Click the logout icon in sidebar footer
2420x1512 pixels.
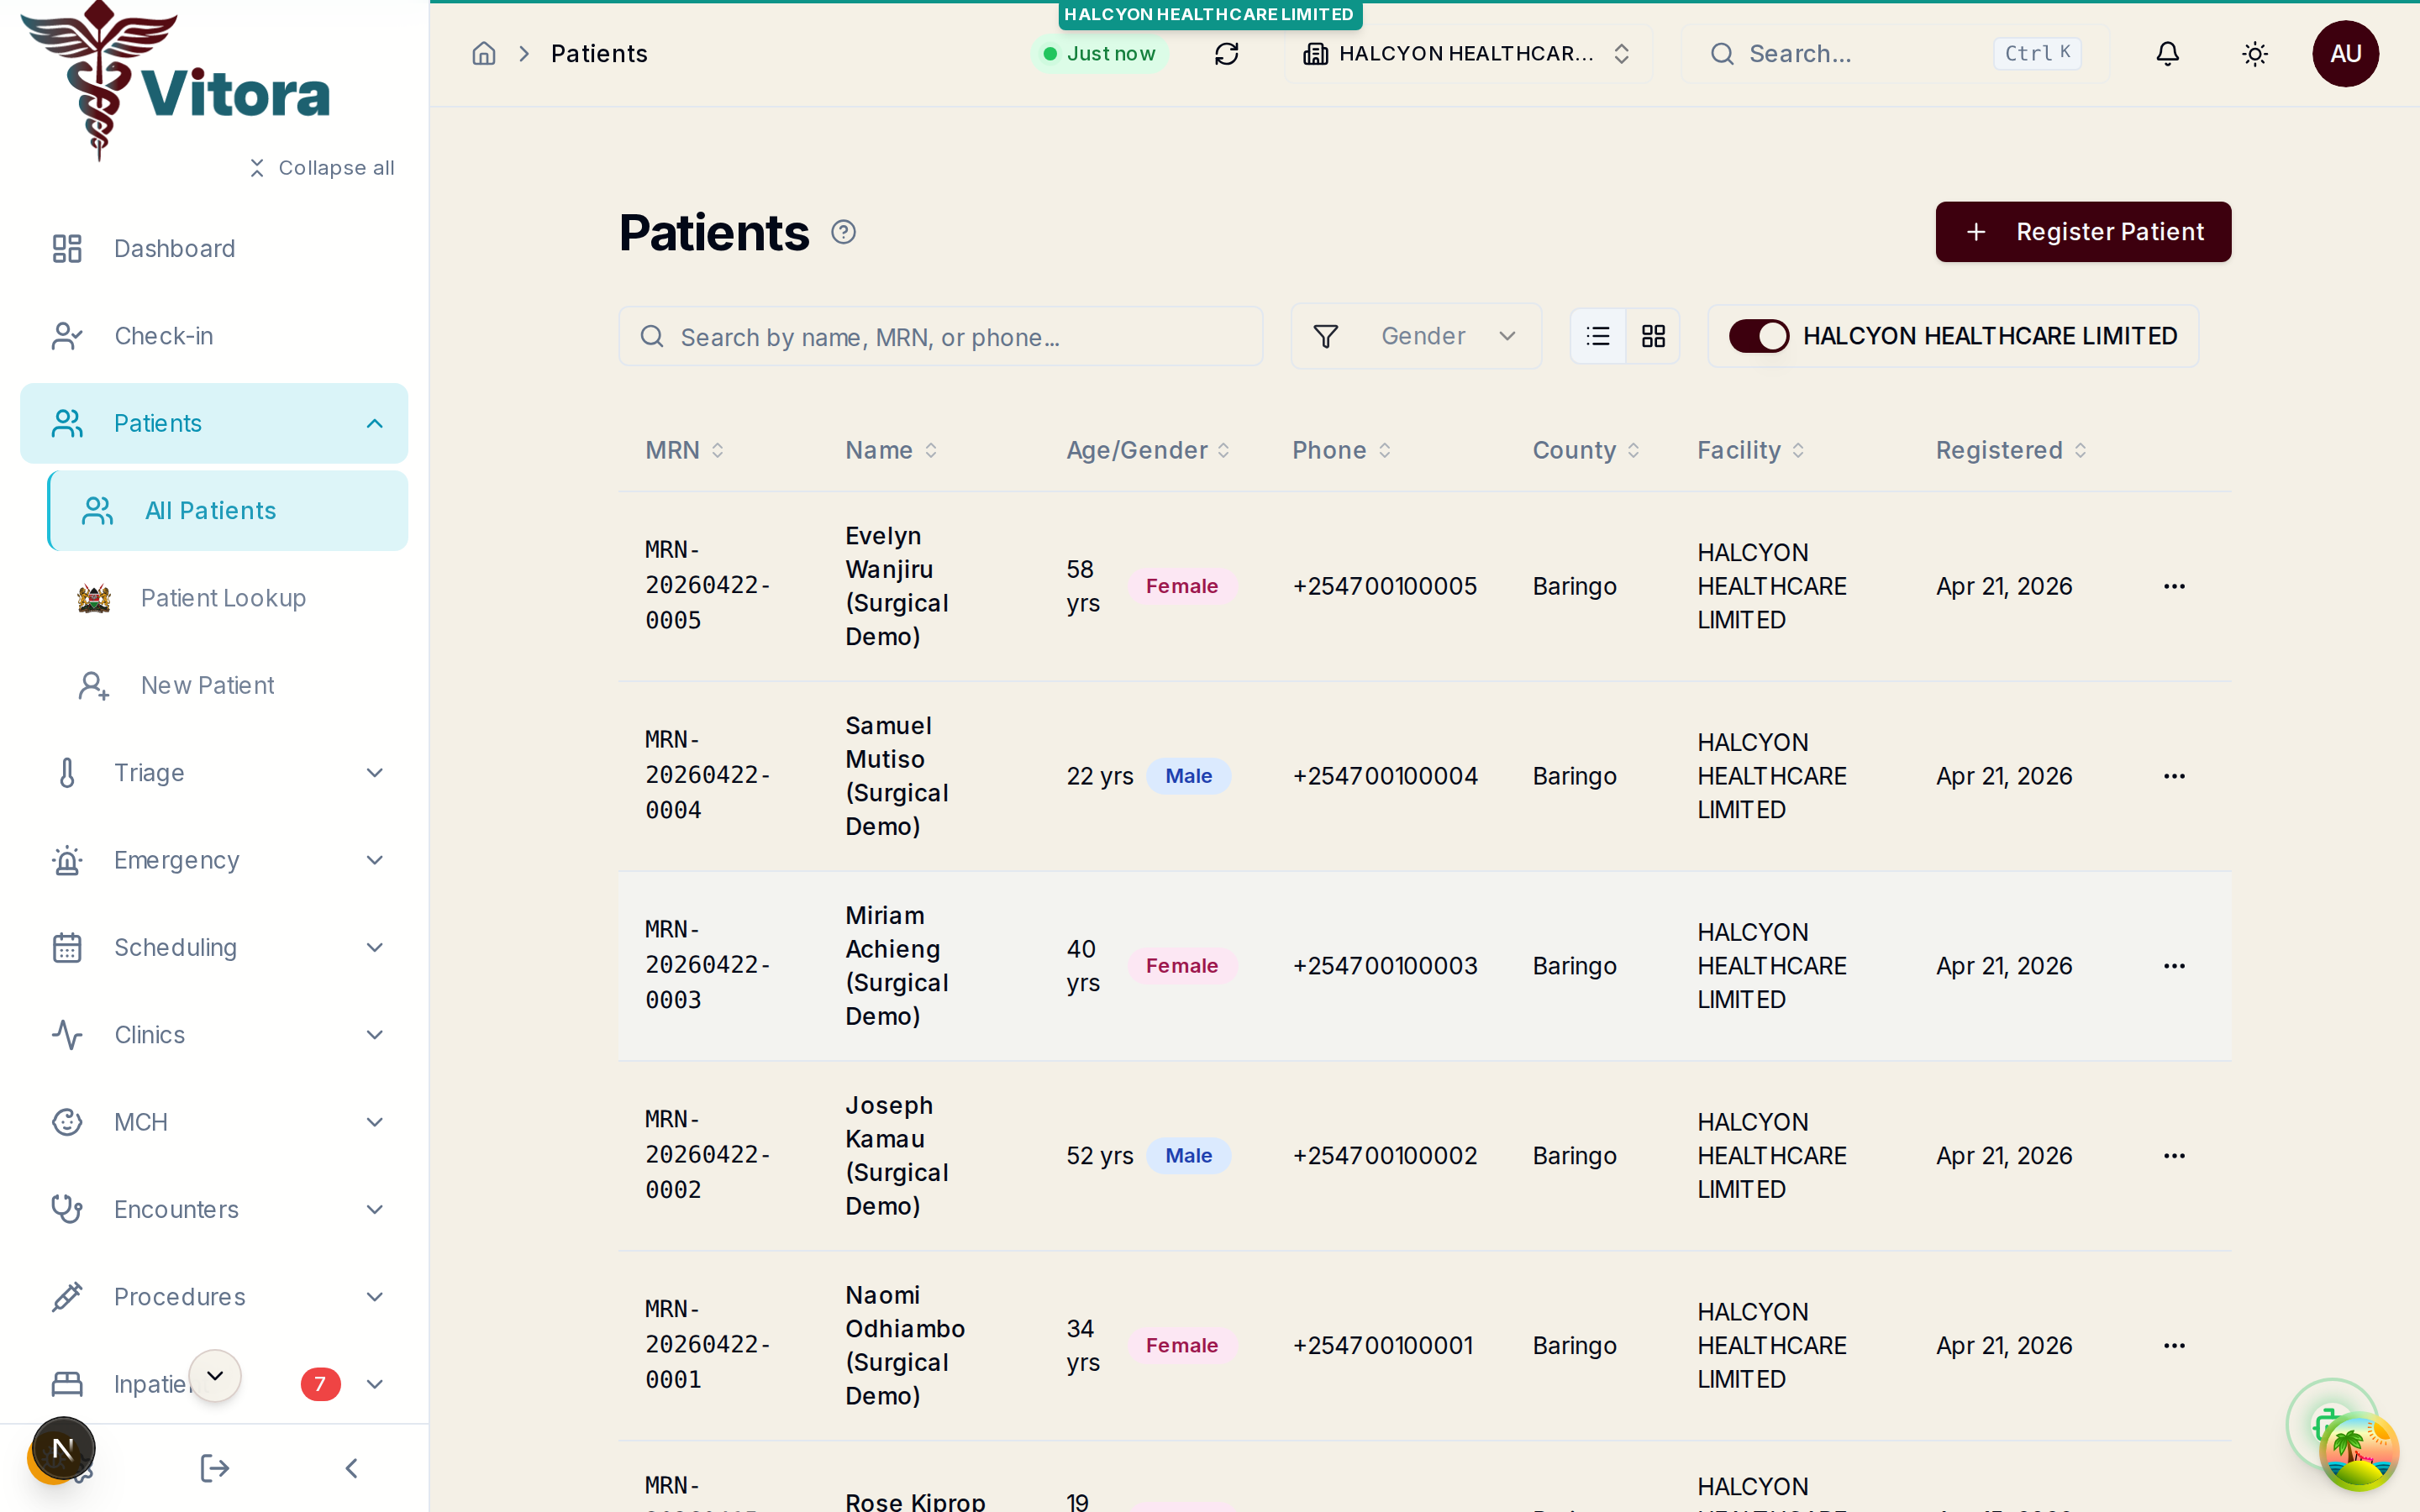coord(214,1468)
